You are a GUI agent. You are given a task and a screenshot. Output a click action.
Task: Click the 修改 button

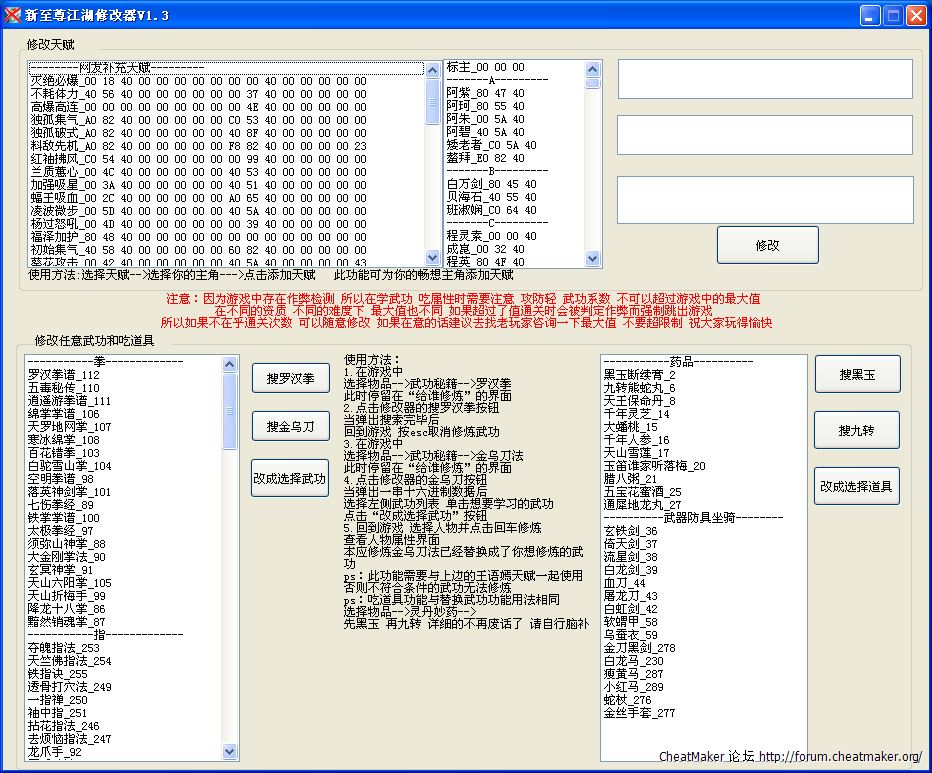point(767,245)
